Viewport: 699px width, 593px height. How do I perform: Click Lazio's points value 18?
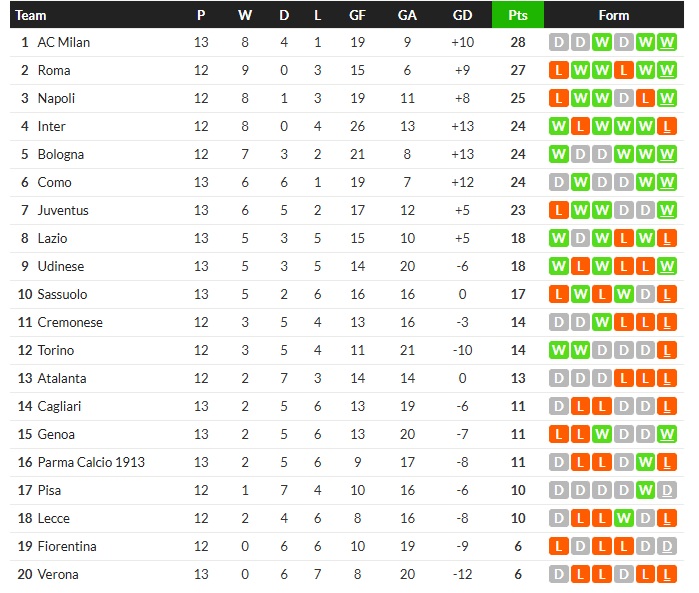pos(518,238)
